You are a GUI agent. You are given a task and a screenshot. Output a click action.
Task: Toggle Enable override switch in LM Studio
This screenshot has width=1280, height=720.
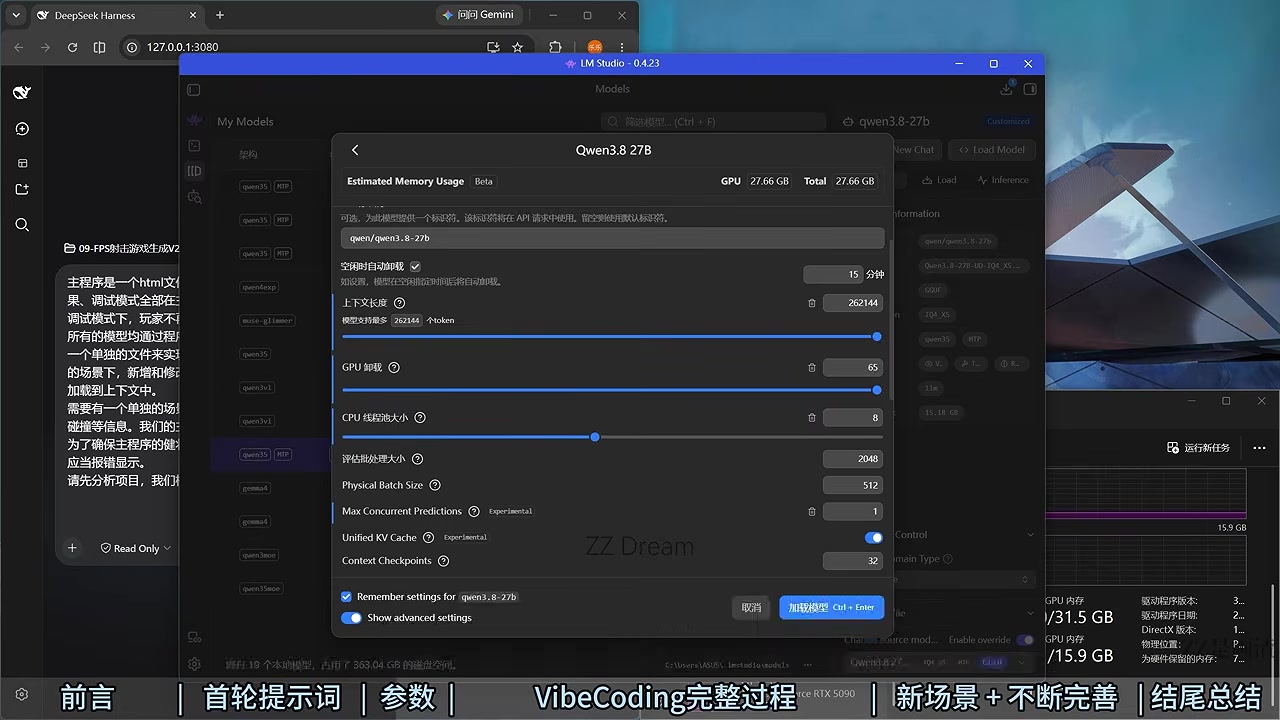[1025, 640]
